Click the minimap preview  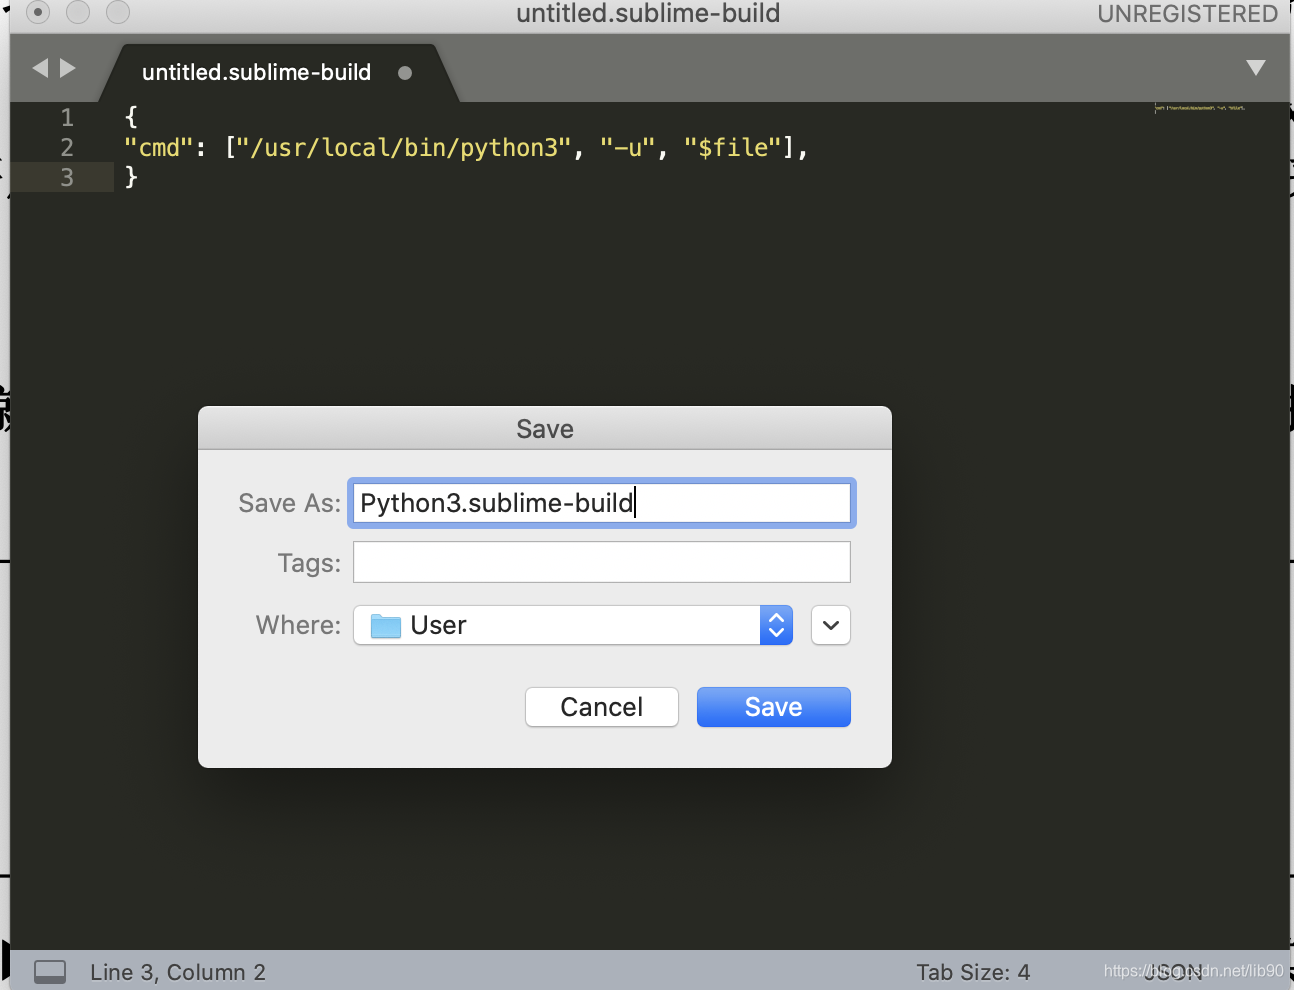(x=1200, y=108)
